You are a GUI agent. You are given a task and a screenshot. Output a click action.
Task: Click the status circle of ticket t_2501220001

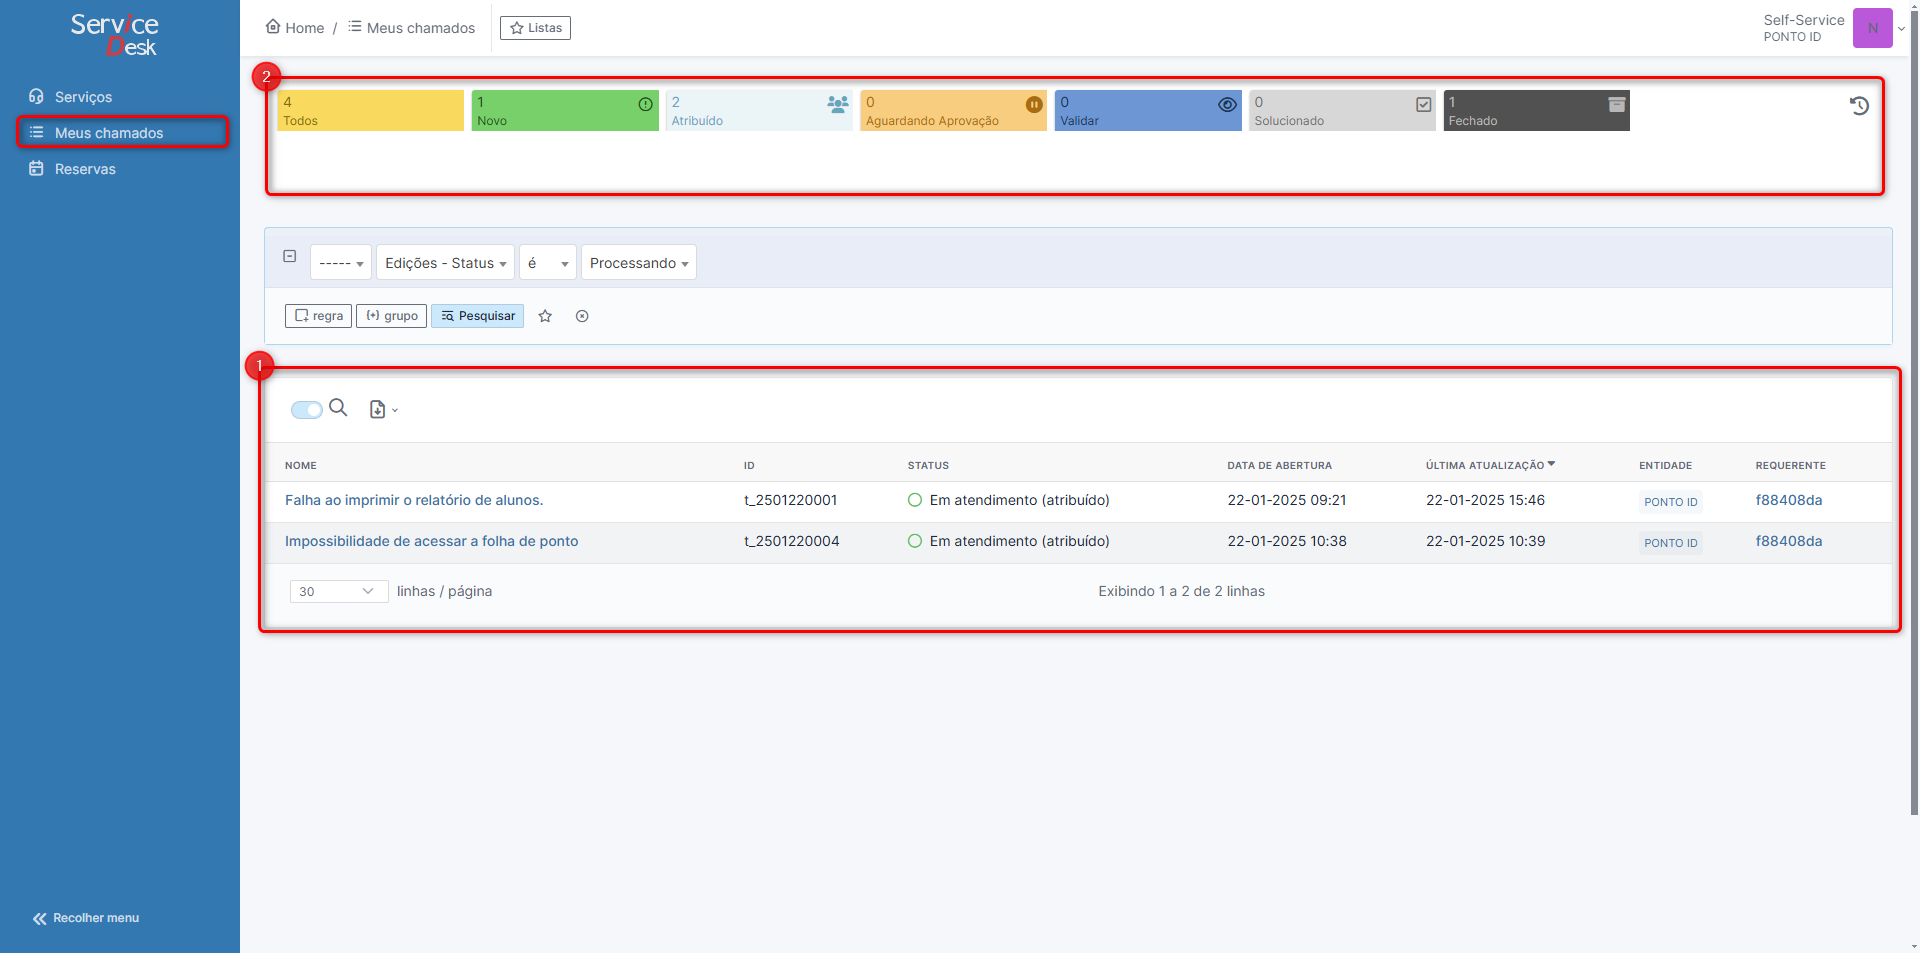914,500
